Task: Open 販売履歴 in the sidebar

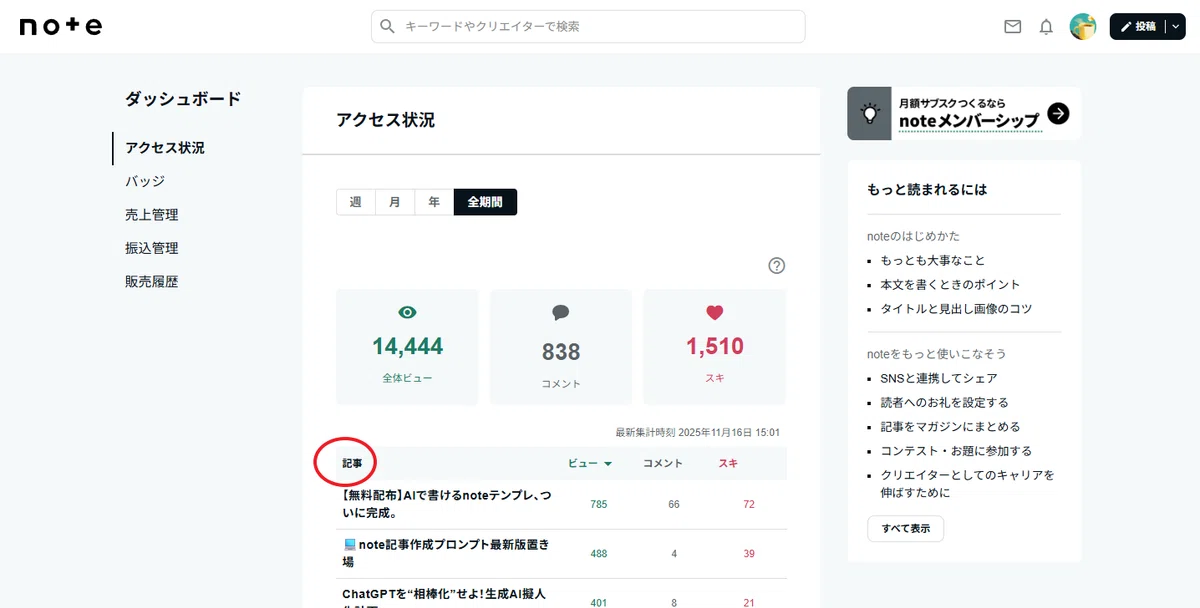Action: (x=152, y=282)
